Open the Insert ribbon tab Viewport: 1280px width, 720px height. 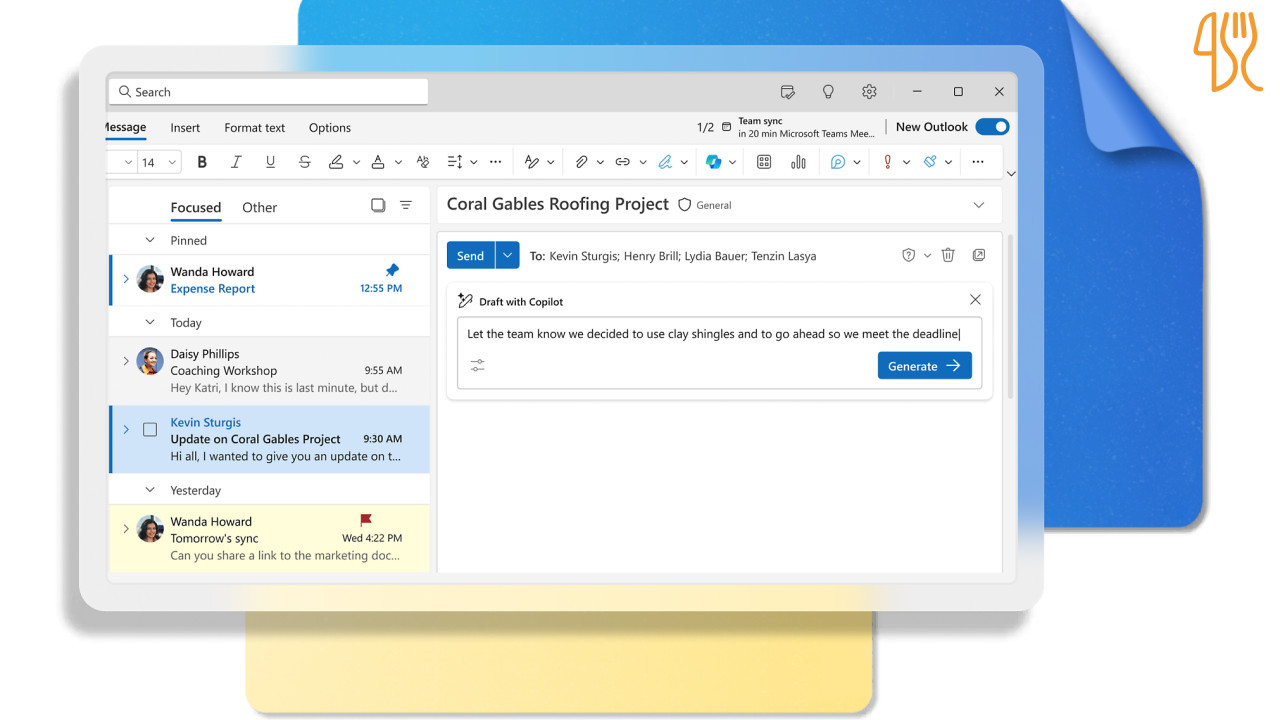pyautogui.click(x=185, y=128)
